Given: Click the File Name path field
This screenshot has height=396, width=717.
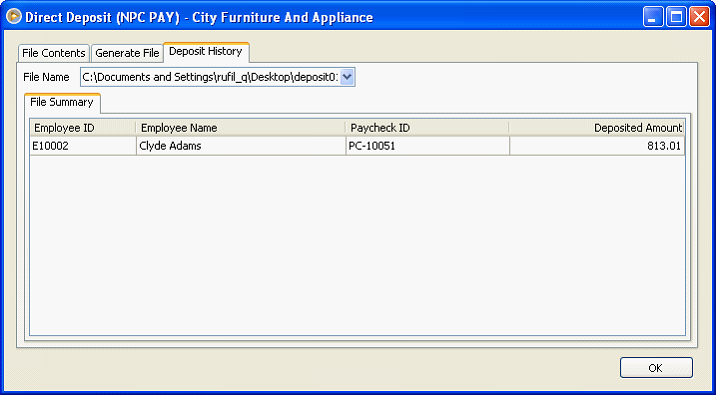Looking at the screenshot, I should tap(210, 77).
